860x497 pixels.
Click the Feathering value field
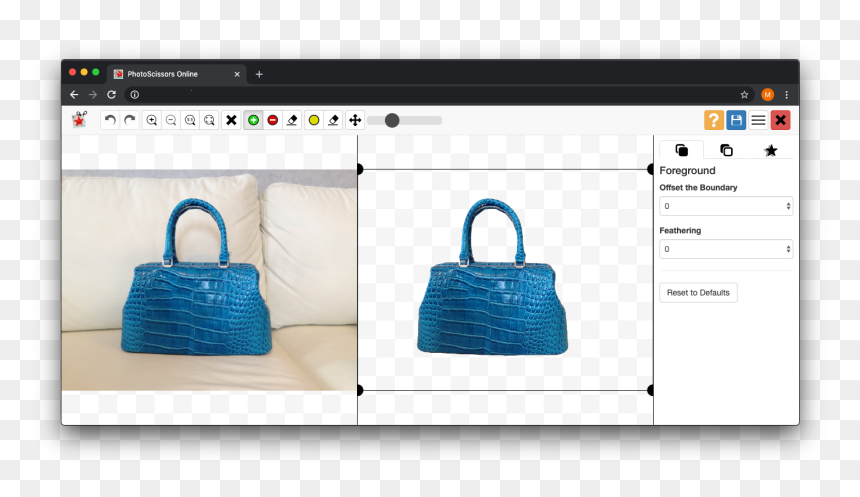(x=726, y=249)
